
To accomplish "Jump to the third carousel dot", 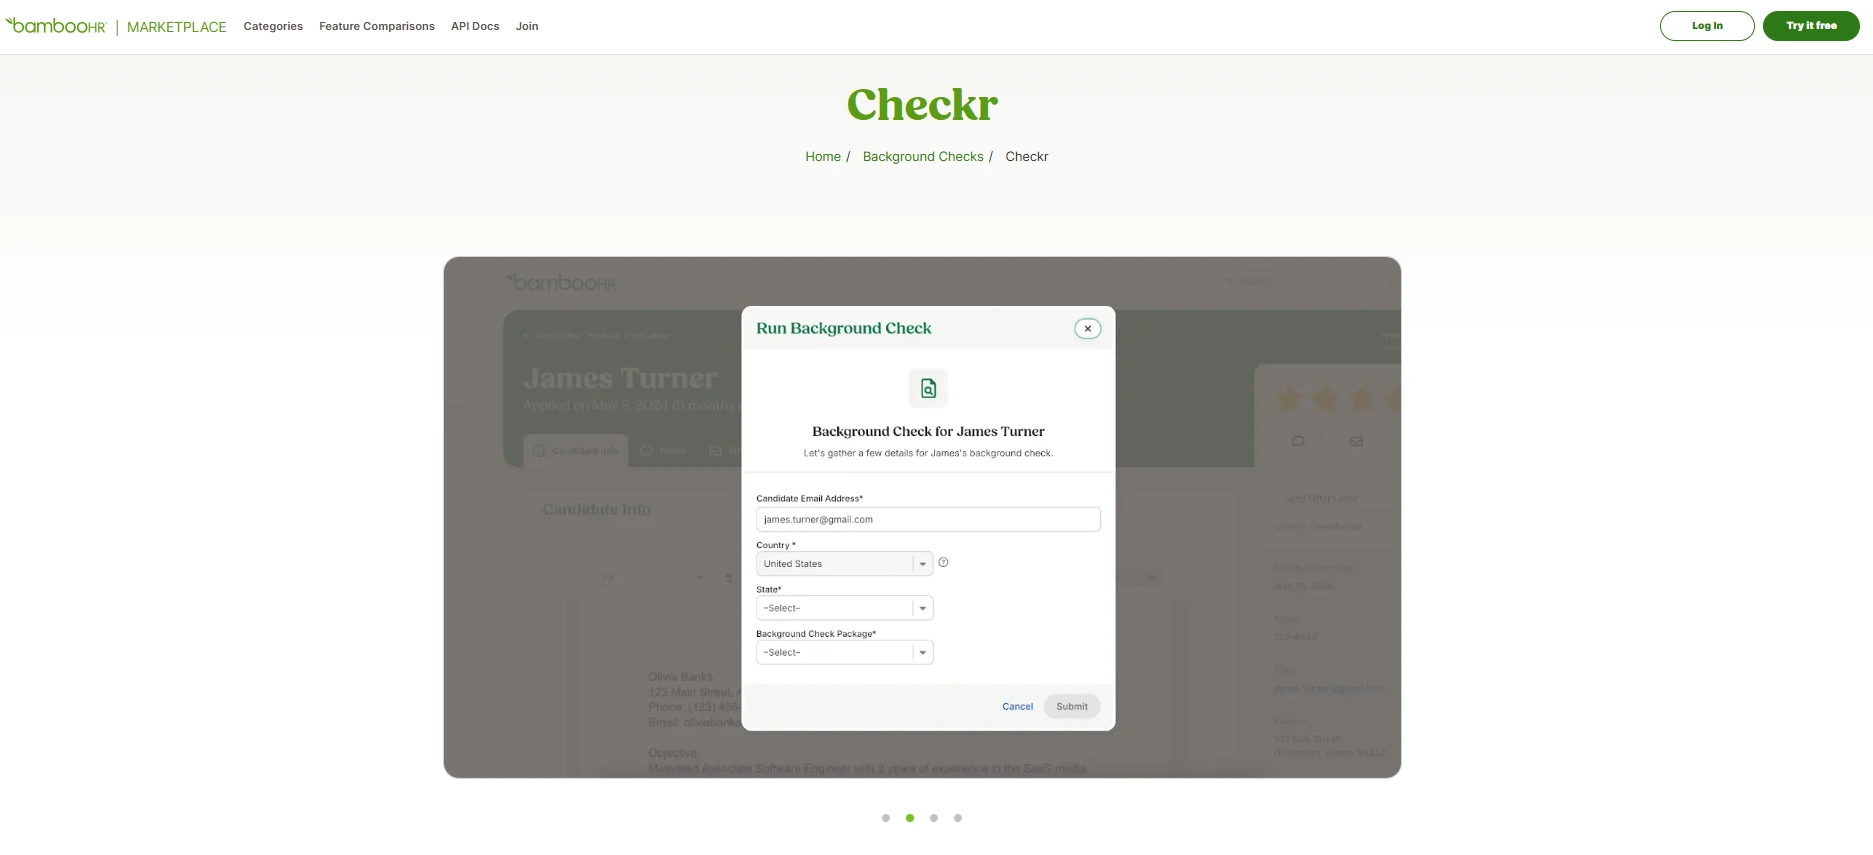I will (934, 818).
